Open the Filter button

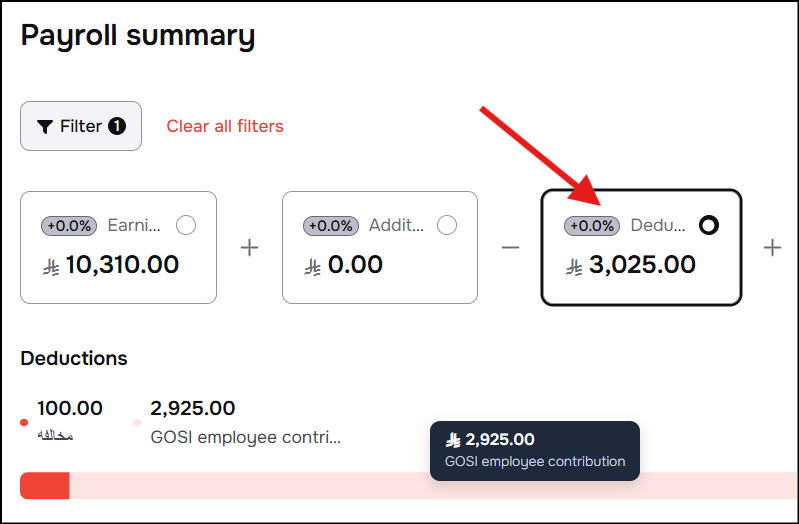81,126
